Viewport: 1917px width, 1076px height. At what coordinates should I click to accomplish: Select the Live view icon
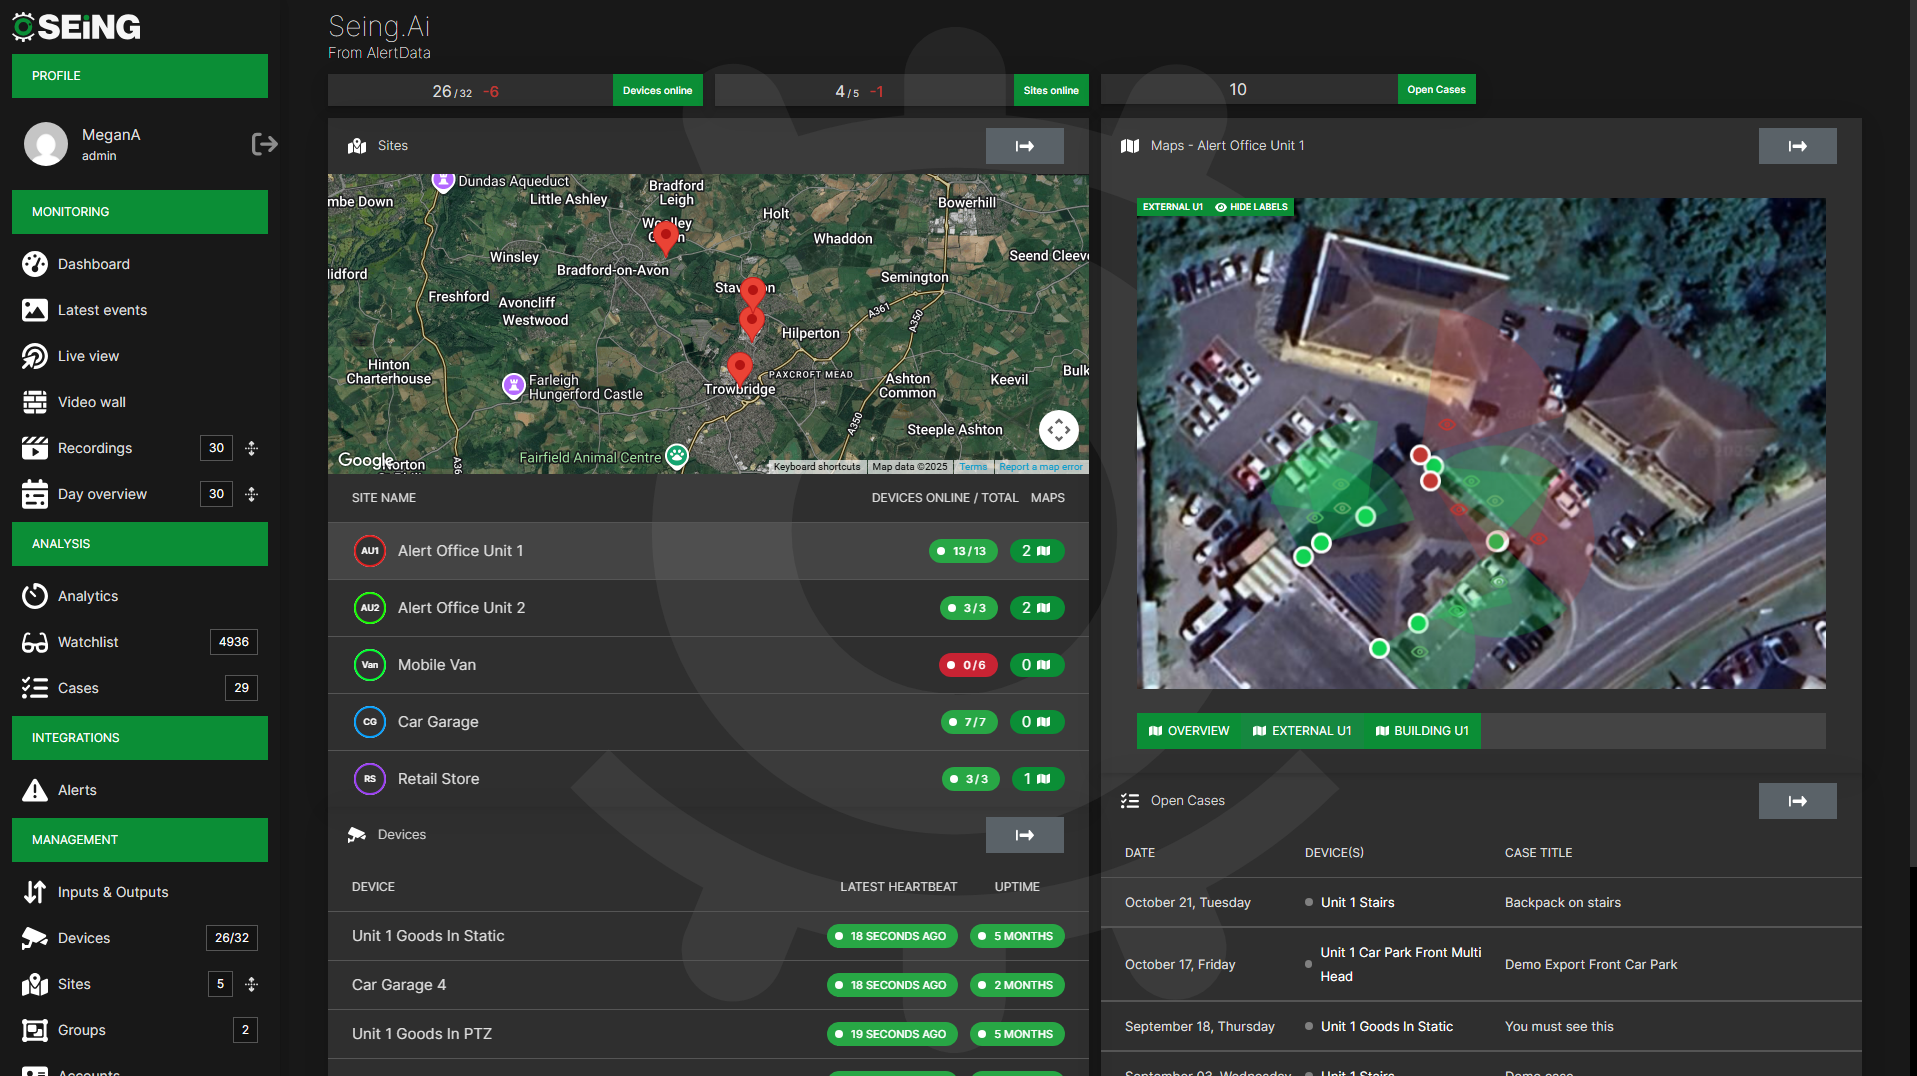pyautogui.click(x=34, y=356)
